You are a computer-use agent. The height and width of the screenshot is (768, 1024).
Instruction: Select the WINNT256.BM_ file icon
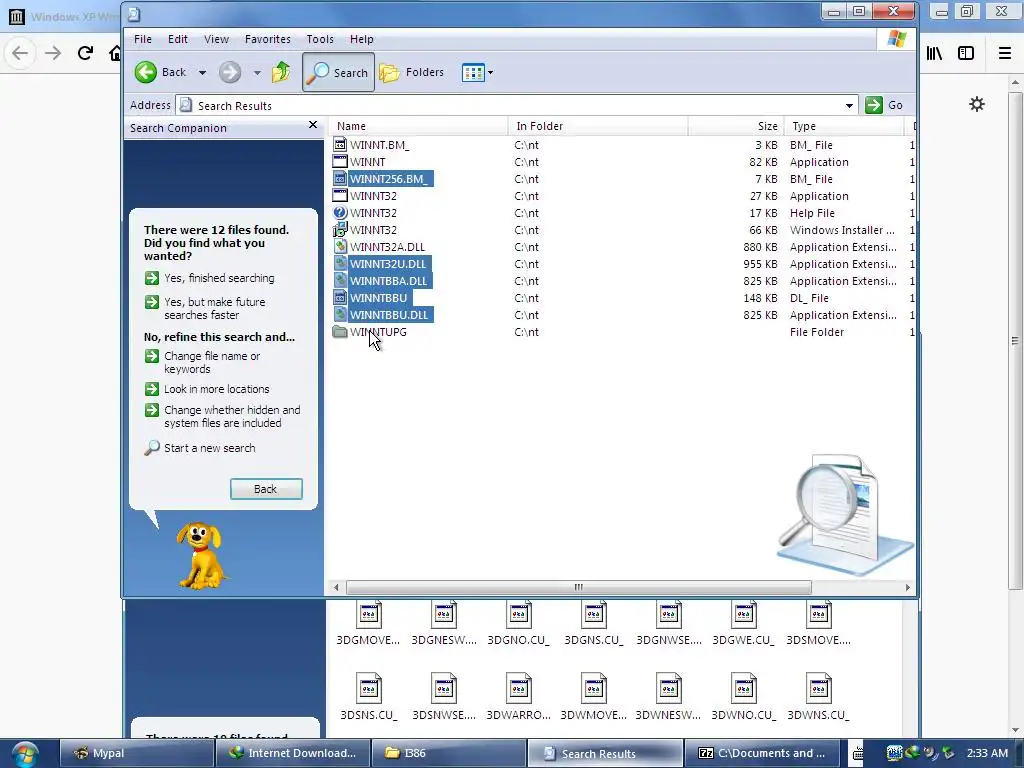(340, 179)
